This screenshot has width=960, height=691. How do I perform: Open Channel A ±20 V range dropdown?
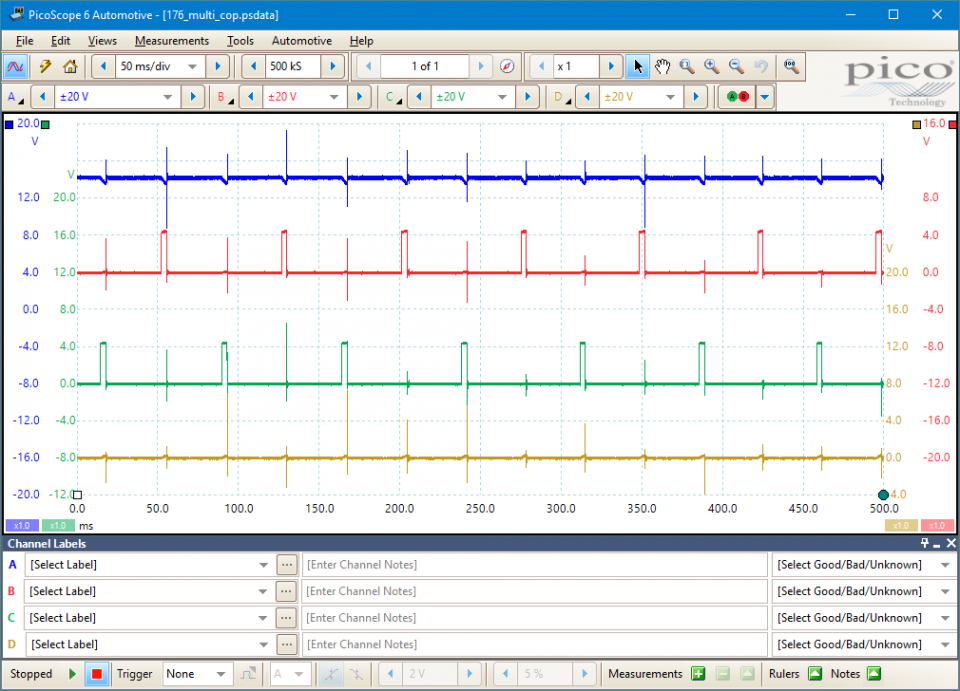(x=167, y=97)
